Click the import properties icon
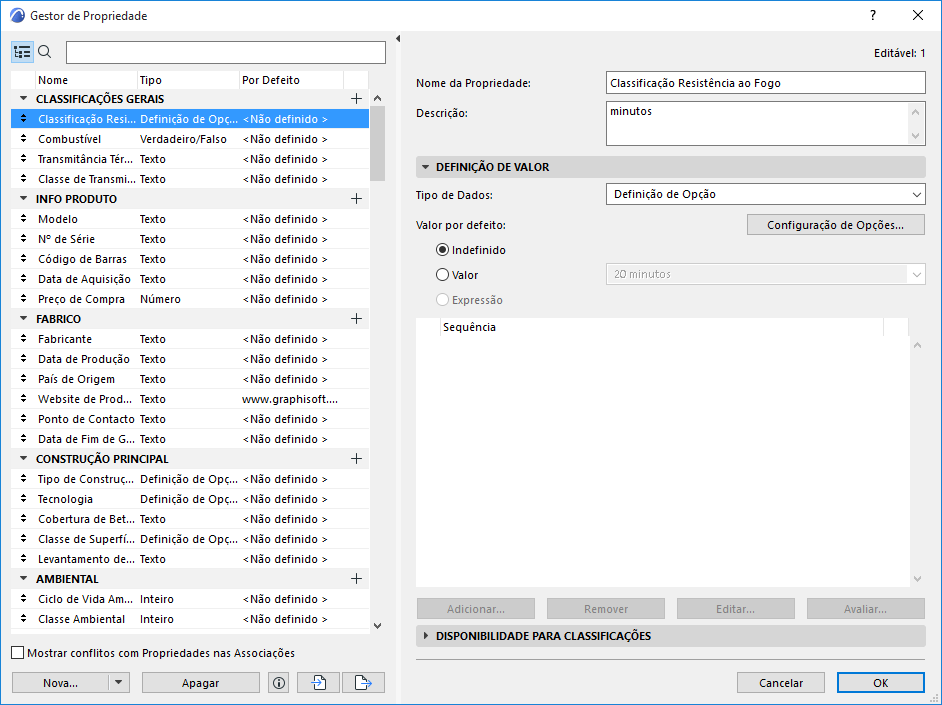Image resolution: width=942 pixels, height=705 pixels. [318, 683]
